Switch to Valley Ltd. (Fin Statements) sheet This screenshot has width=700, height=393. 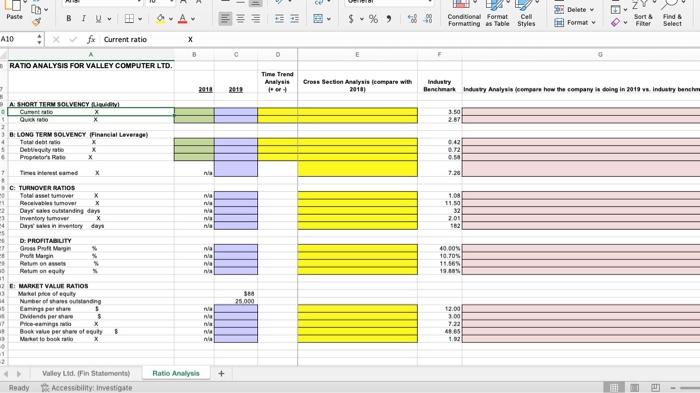[86, 373]
